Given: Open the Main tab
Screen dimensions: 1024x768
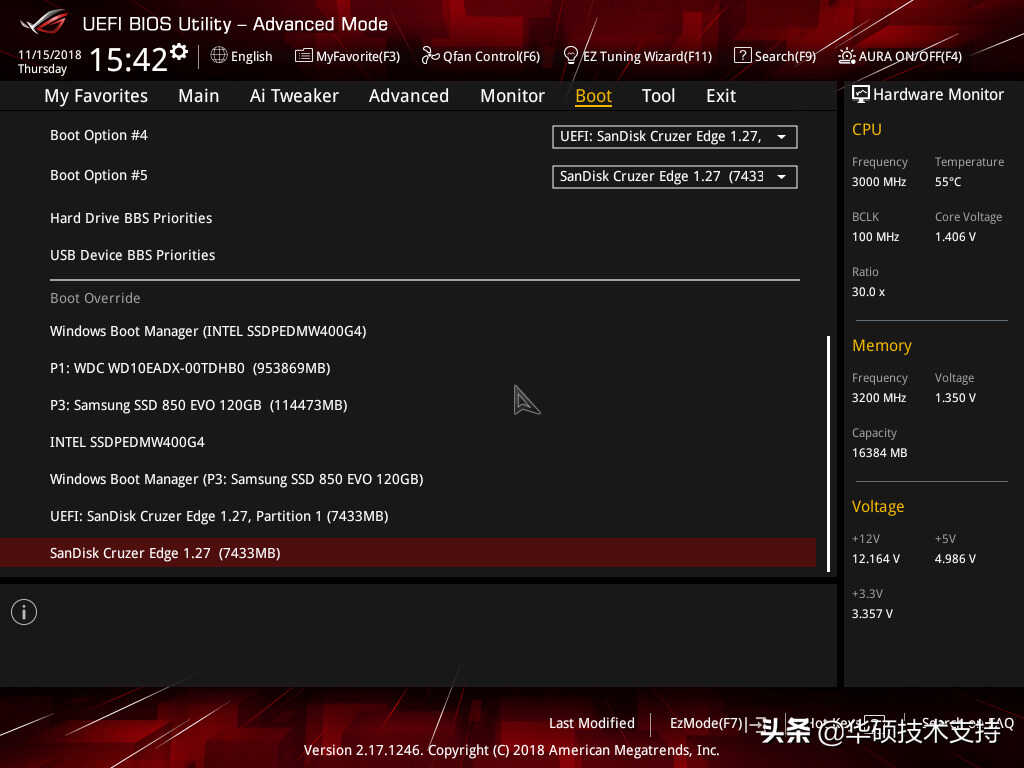Looking at the screenshot, I should [199, 96].
